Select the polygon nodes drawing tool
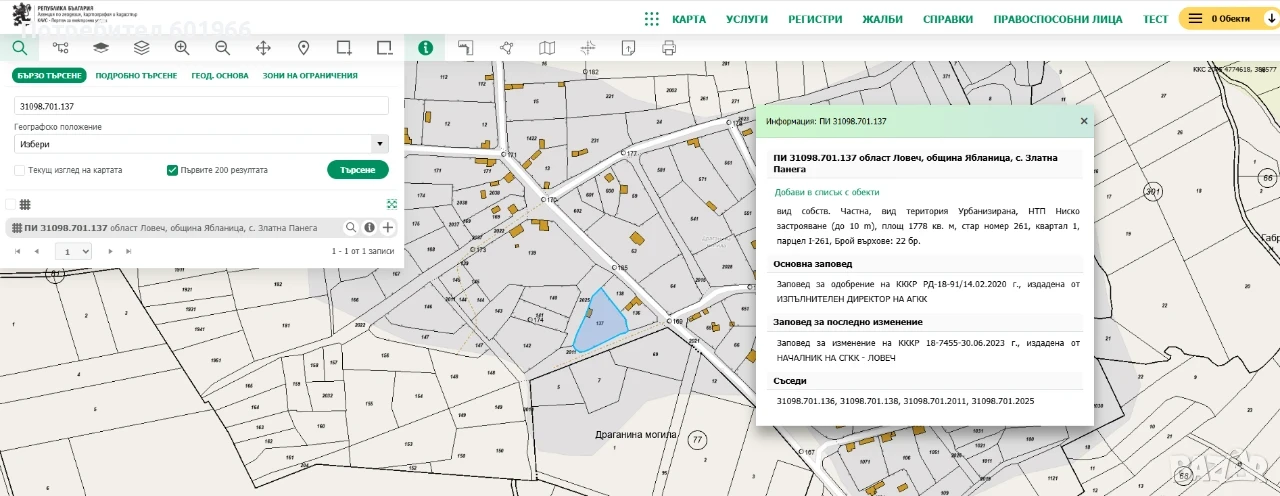This screenshot has height=496, width=1280. (506, 47)
